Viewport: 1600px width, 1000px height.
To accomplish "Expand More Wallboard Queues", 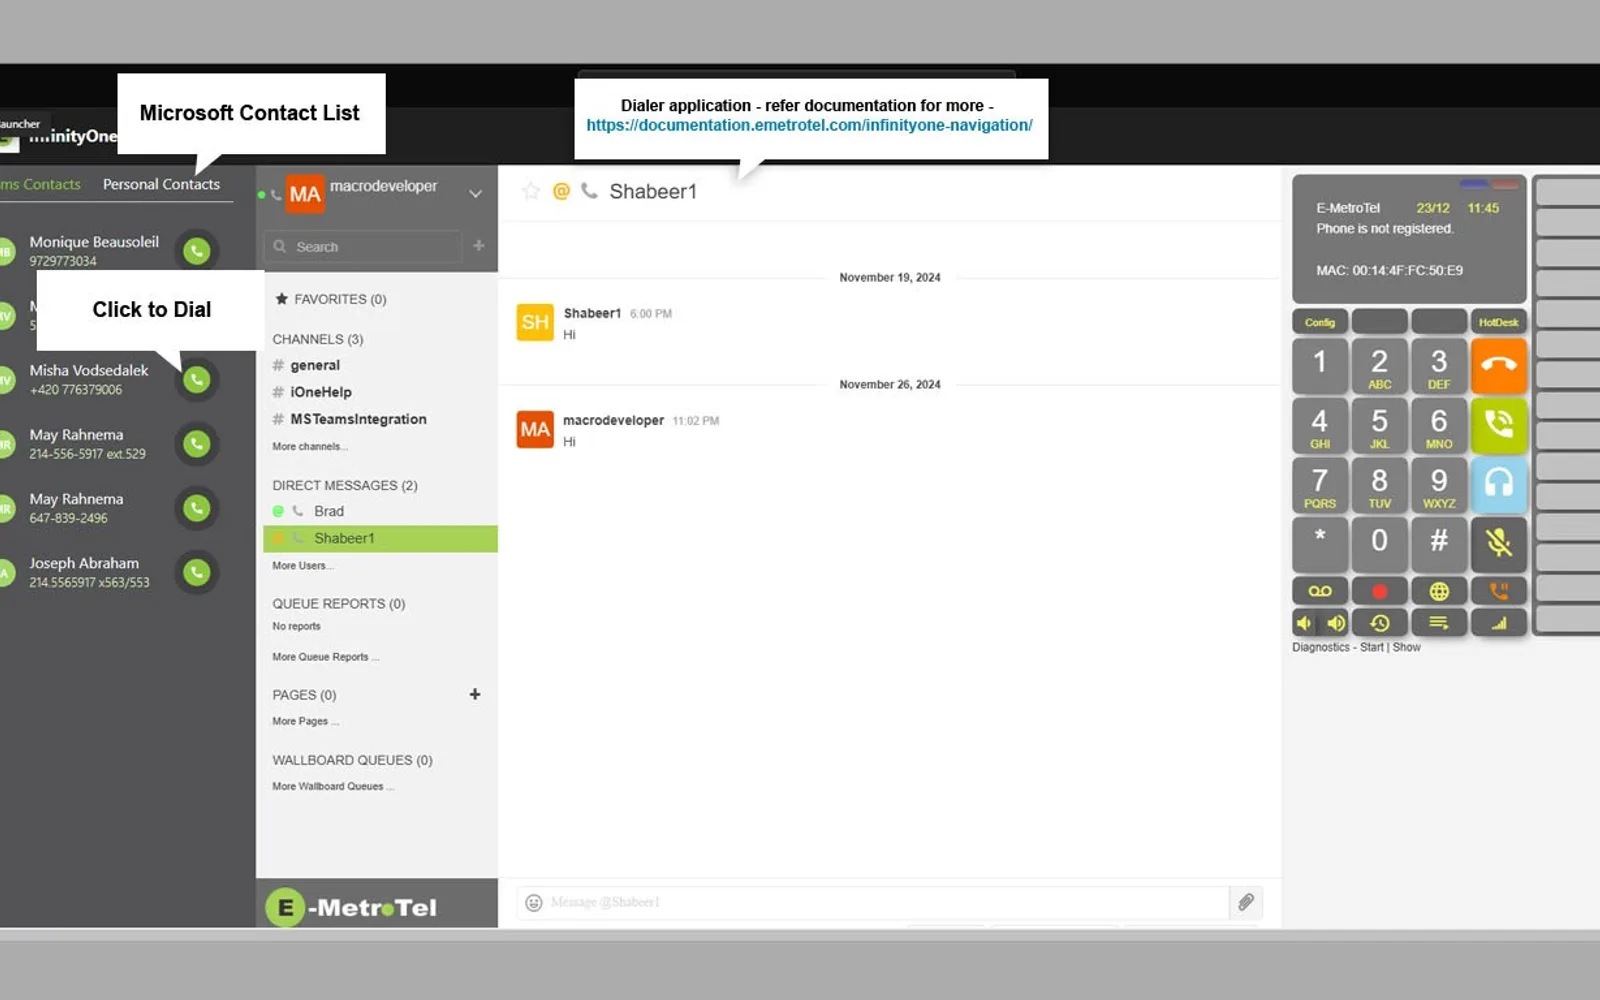I will [x=333, y=787].
